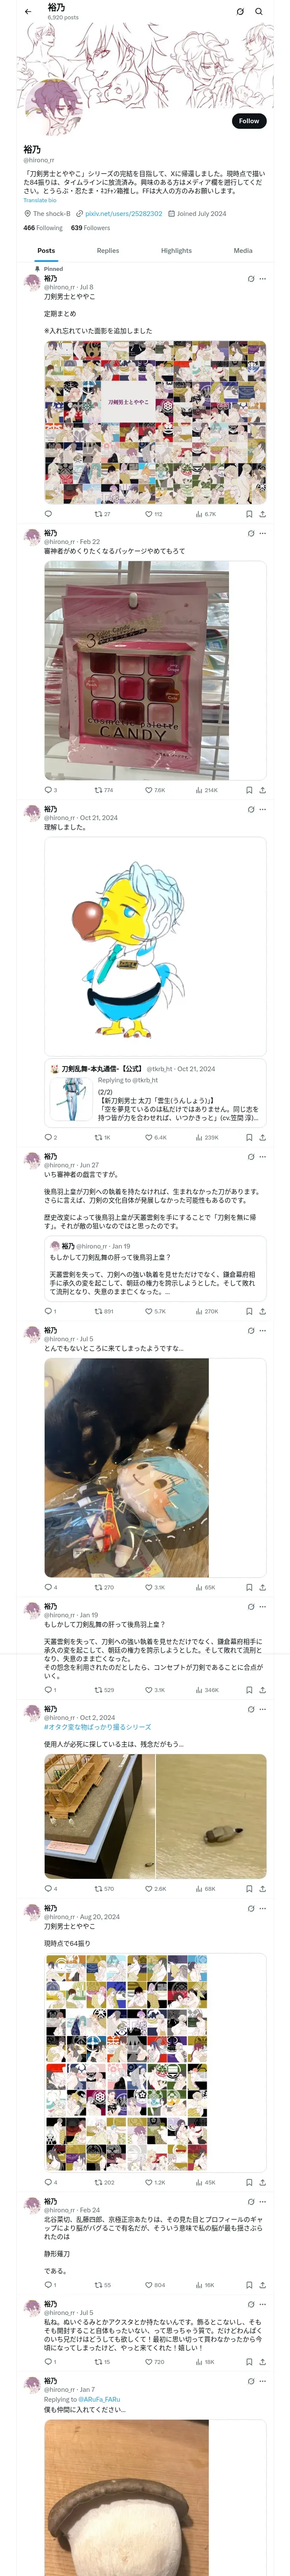Switch to the Replies tab
This screenshot has height=2576, width=290.
click(x=108, y=251)
